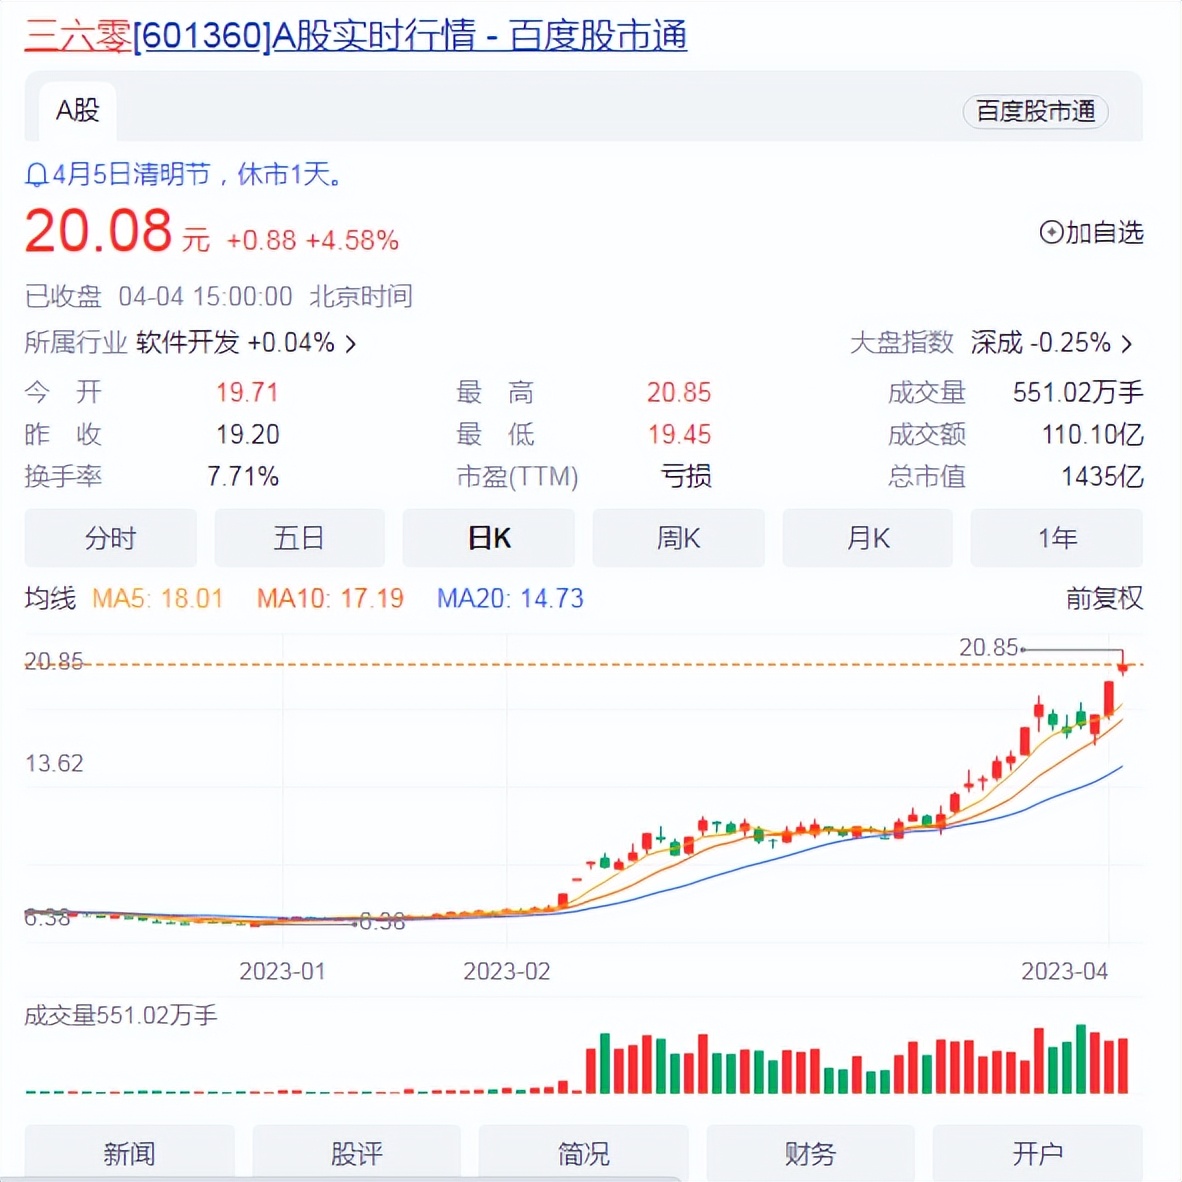Open the 周K weekly candlestick chart
Viewport: 1182px width, 1182px height.
pos(678,538)
